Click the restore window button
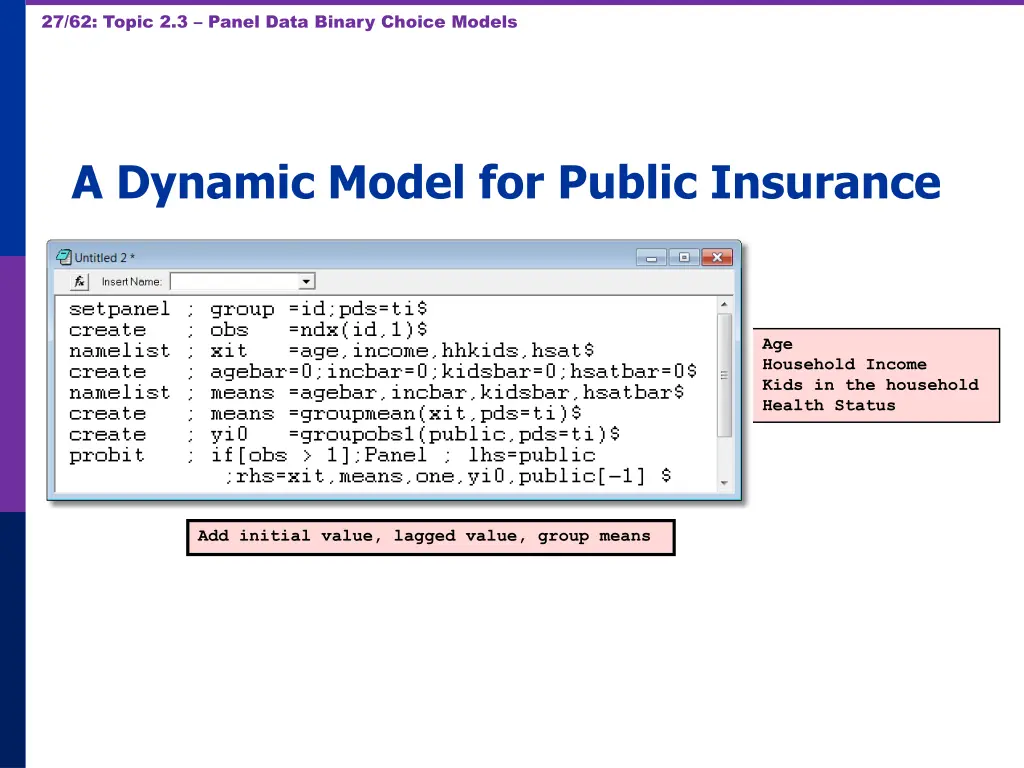This screenshot has height=768, width=1024. click(684, 257)
